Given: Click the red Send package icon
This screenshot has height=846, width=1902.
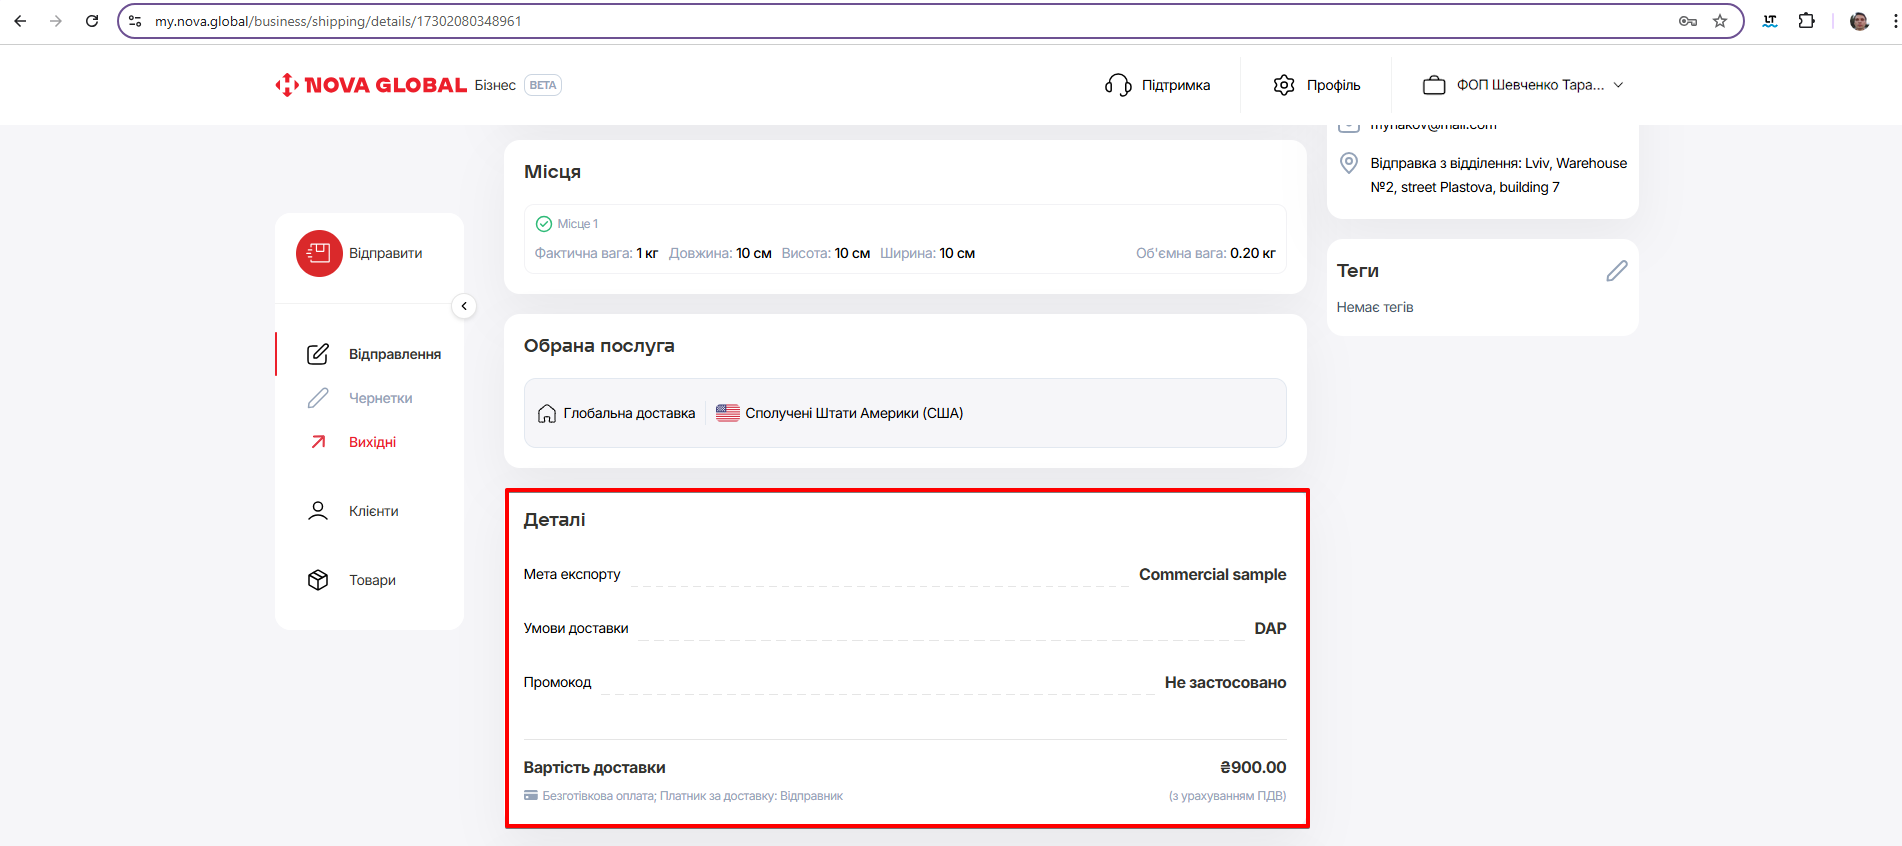Looking at the screenshot, I should click(319, 253).
